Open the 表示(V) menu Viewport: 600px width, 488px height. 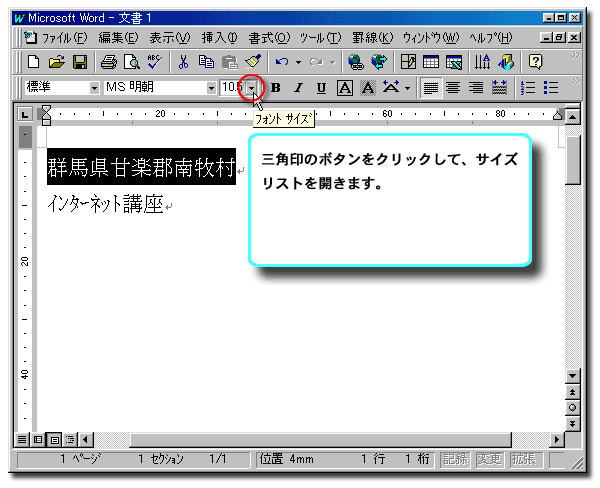(x=169, y=38)
